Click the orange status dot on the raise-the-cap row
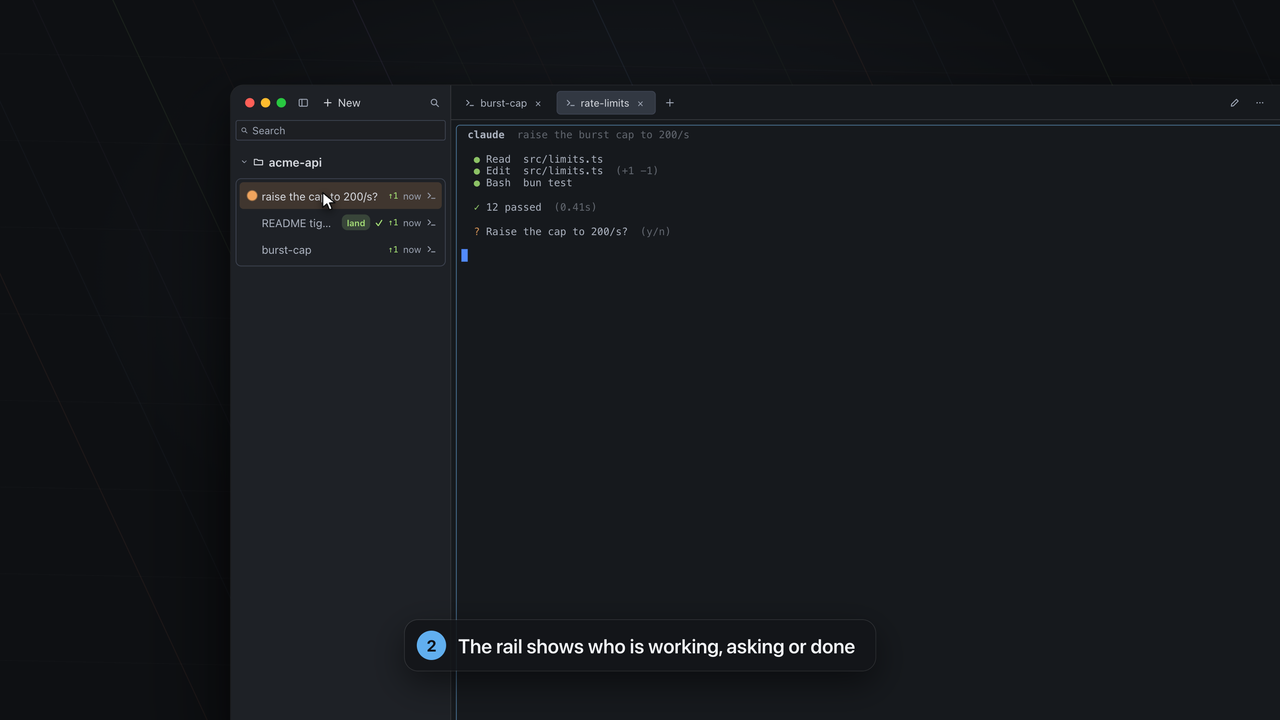 tap(252, 196)
